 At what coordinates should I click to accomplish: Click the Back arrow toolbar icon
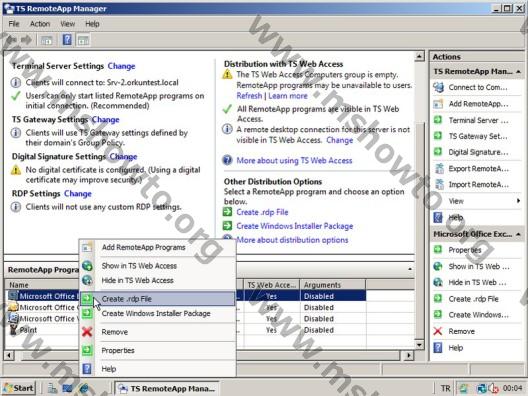(11, 40)
